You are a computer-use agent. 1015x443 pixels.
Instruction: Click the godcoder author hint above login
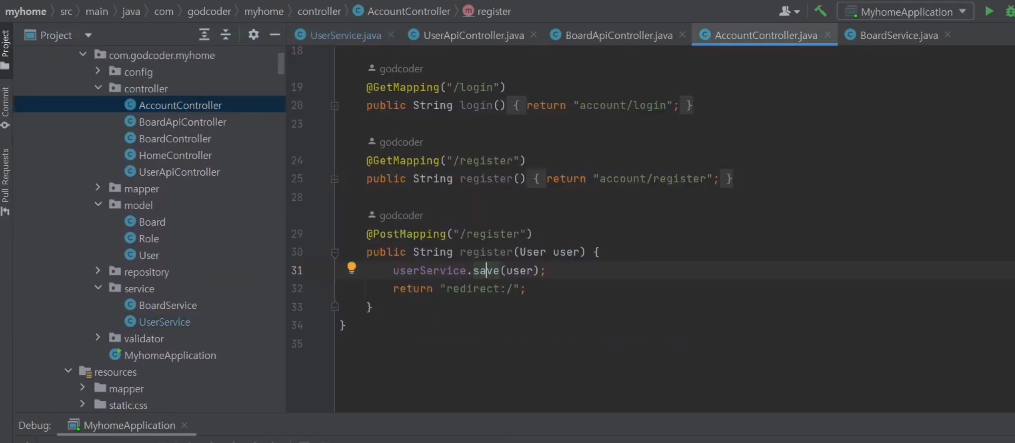click(401, 69)
